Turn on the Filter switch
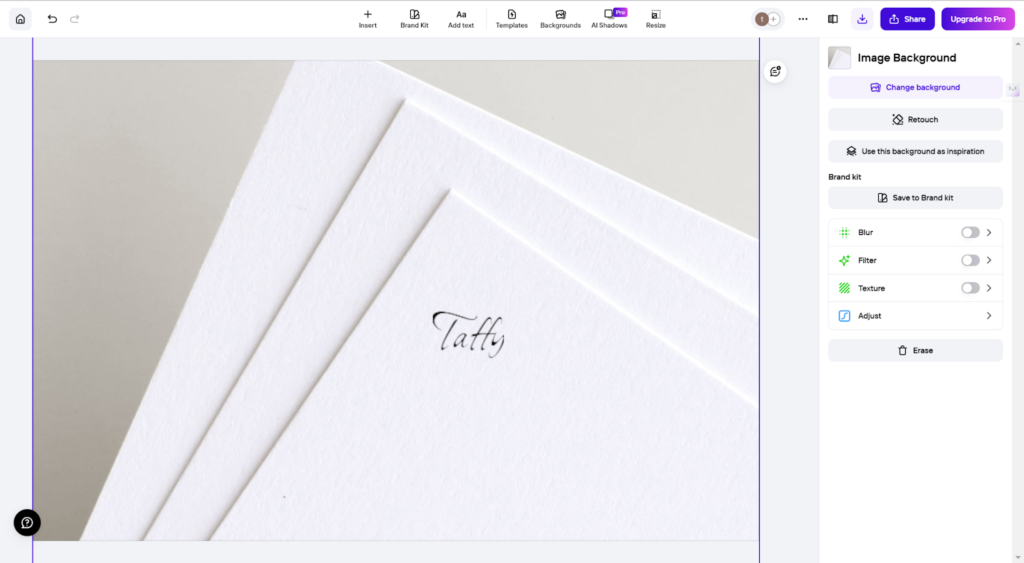This screenshot has height=563, width=1024. [969, 260]
